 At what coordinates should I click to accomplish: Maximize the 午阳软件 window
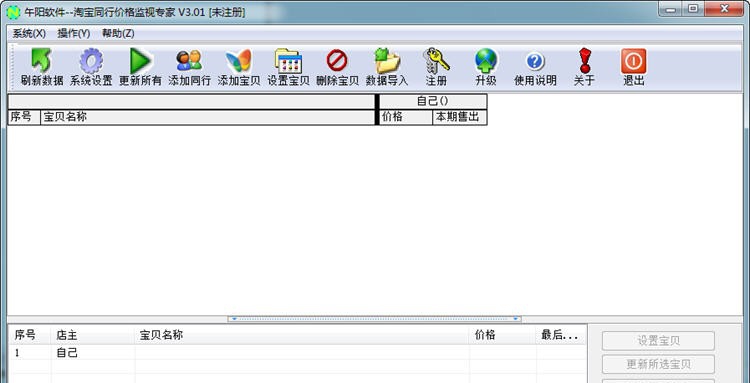click(x=693, y=8)
